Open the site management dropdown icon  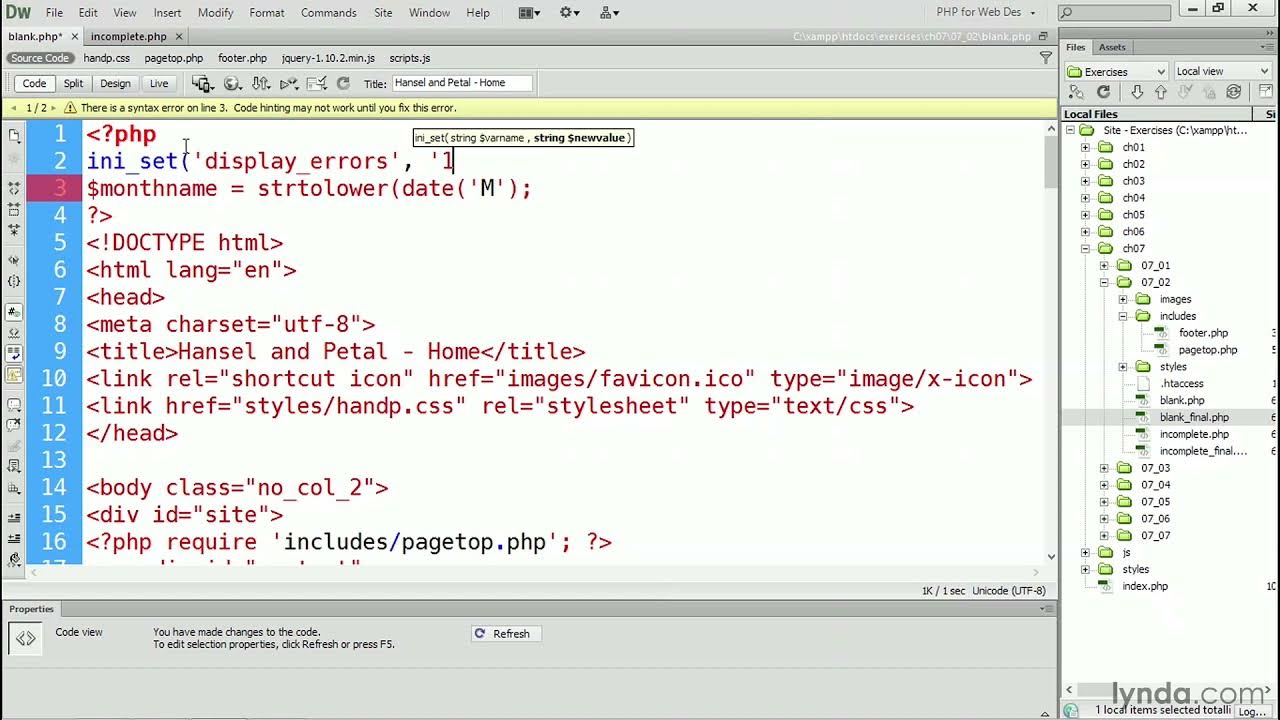coord(609,13)
